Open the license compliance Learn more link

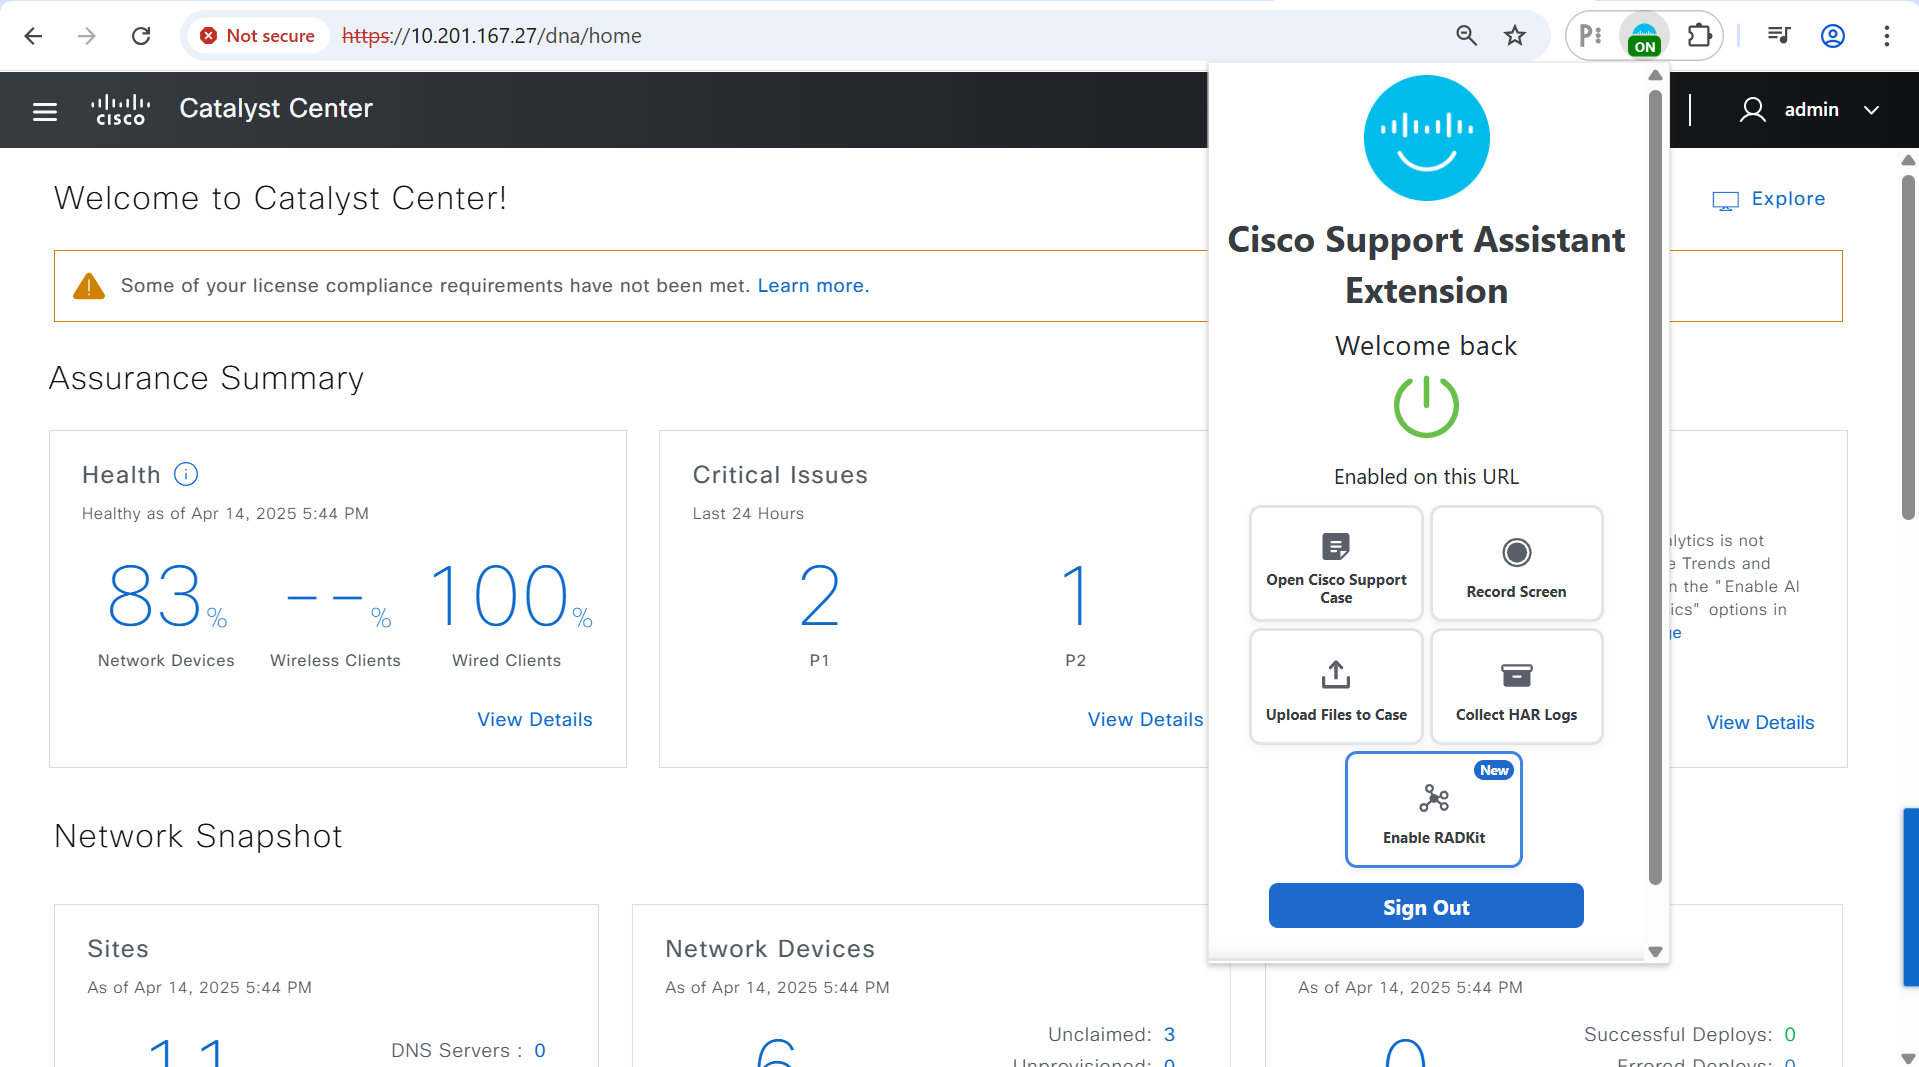(x=810, y=285)
